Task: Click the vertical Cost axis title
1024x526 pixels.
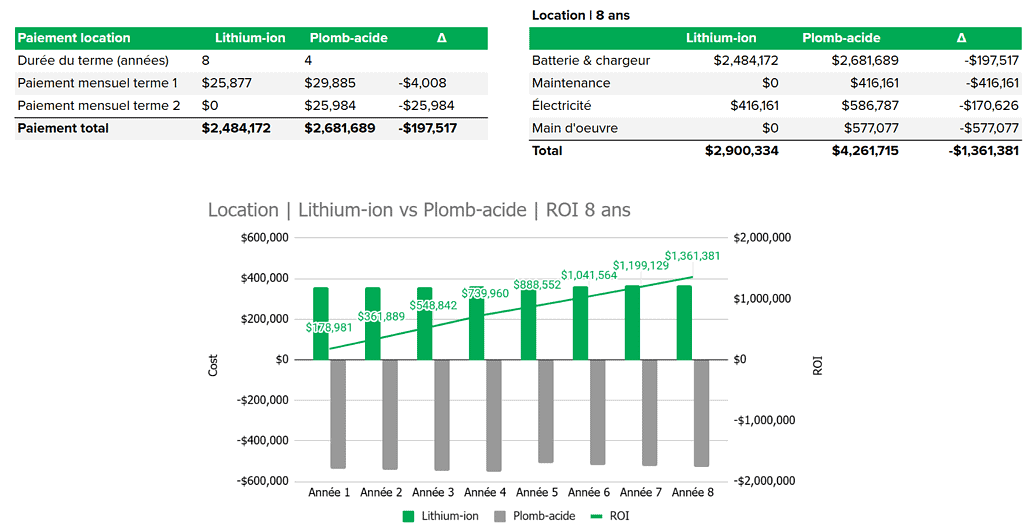Action: pos(213,366)
